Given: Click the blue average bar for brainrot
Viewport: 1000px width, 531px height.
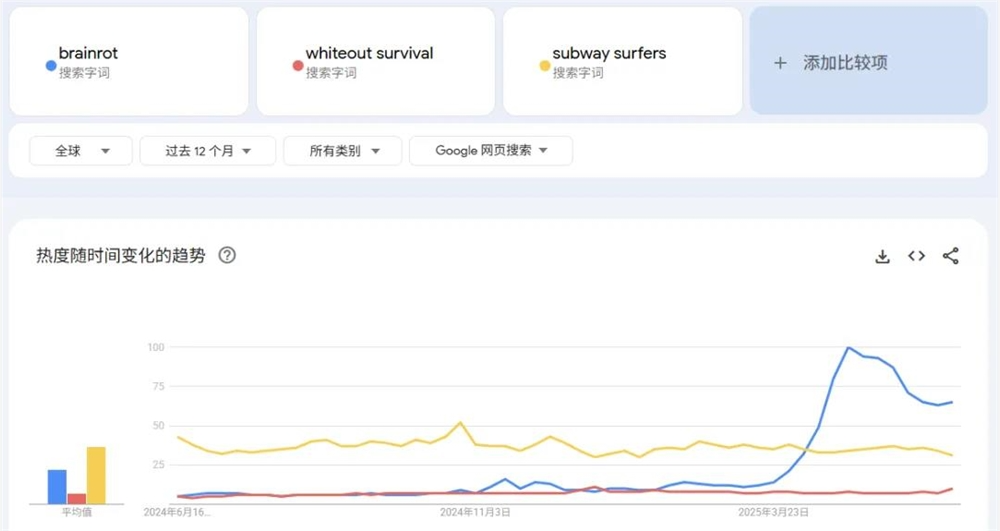Looking at the screenshot, I should click(x=57, y=486).
